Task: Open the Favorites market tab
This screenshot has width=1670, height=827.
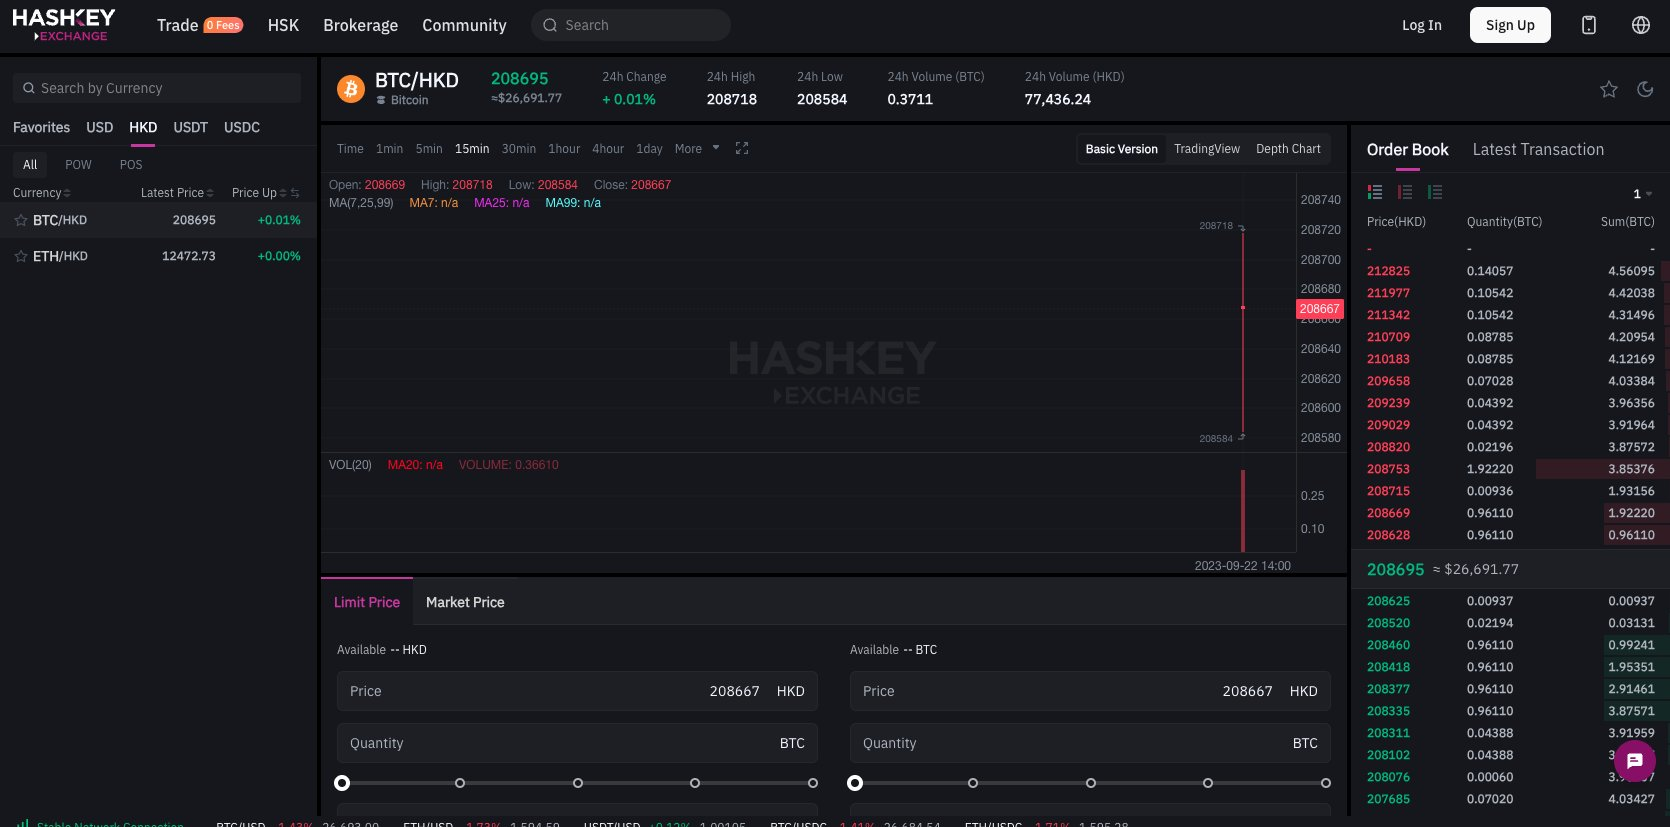Action: coord(41,128)
